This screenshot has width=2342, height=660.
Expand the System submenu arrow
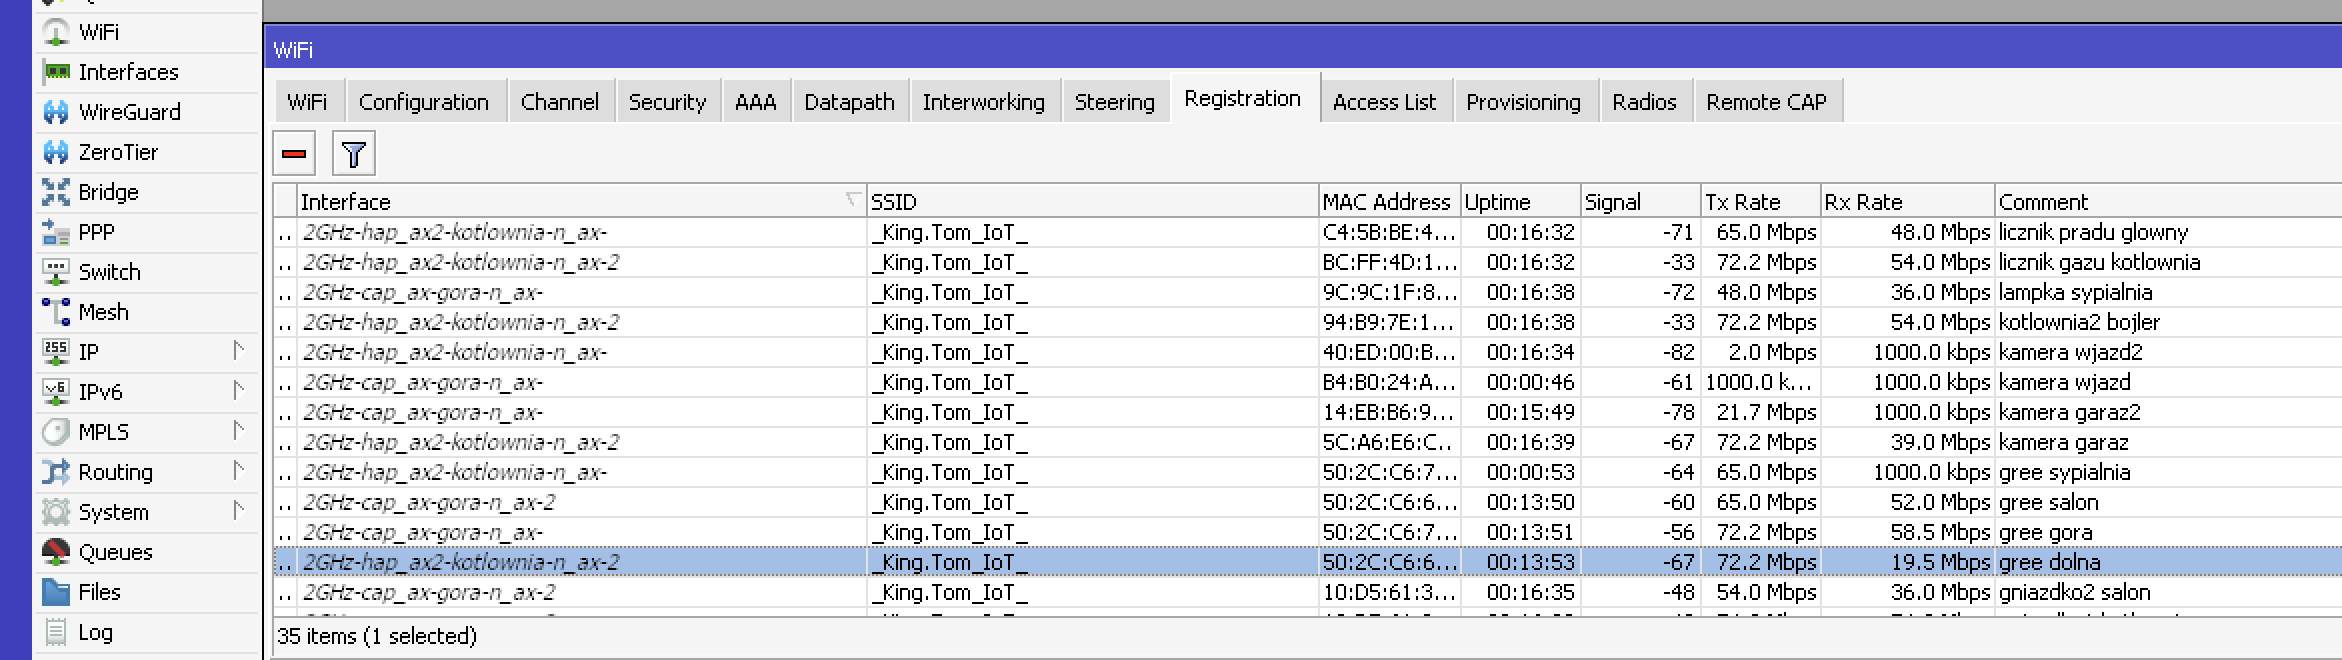click(x=238, y=511)
